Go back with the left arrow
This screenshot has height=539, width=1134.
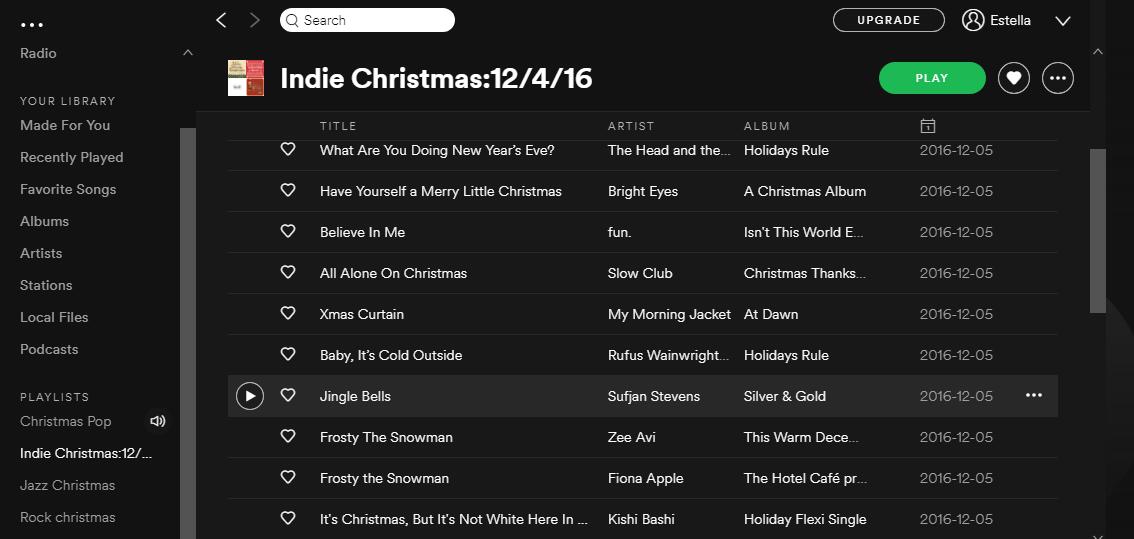click(x=222, y=20)
